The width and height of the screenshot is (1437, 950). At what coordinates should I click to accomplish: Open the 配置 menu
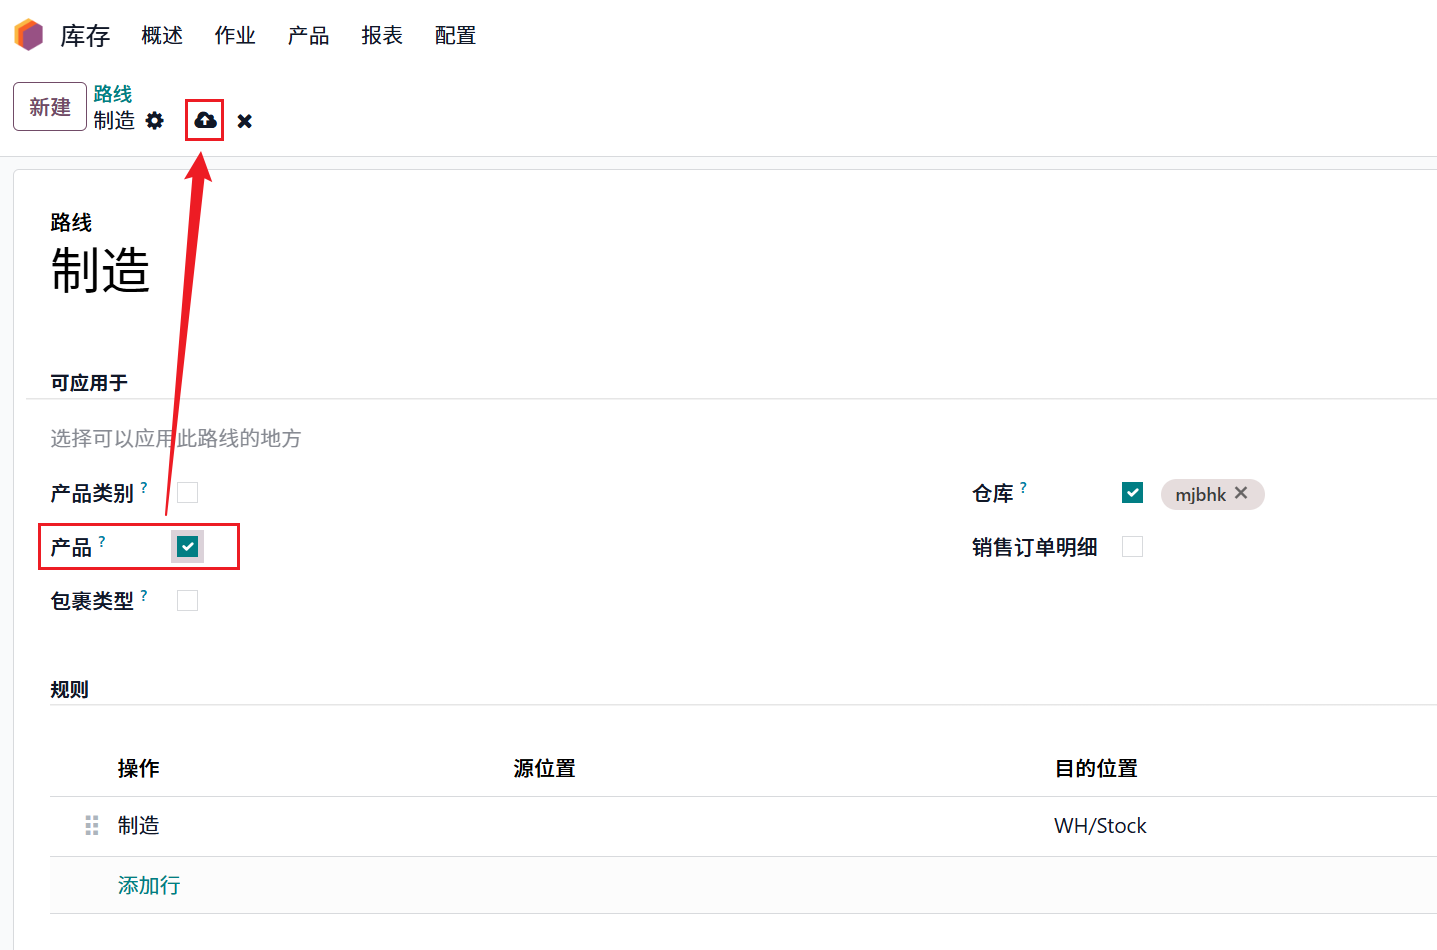(455, 36)
